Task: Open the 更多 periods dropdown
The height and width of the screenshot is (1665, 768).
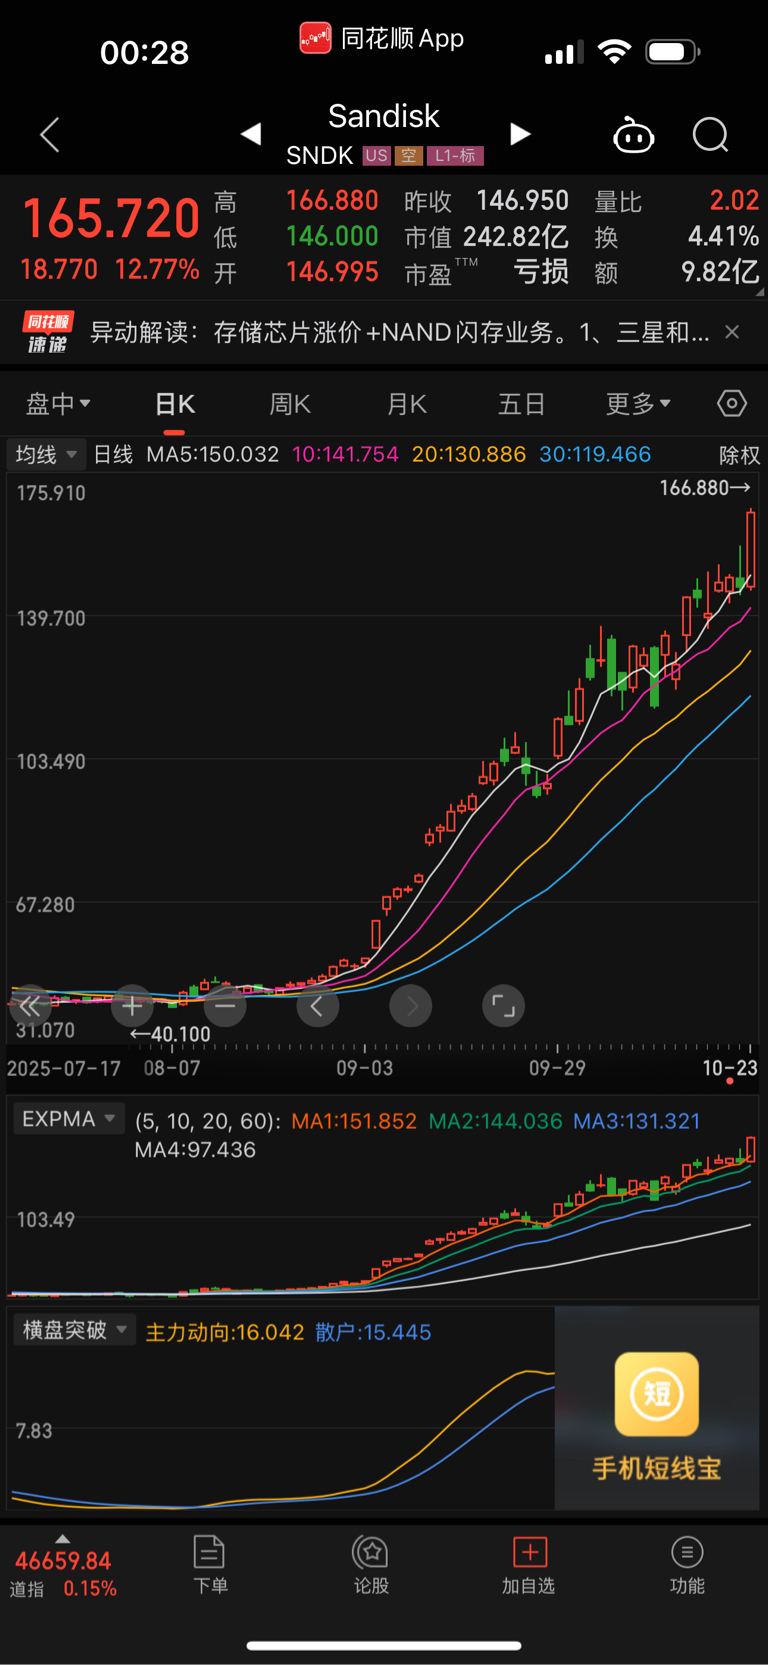Action: point(638,404)
